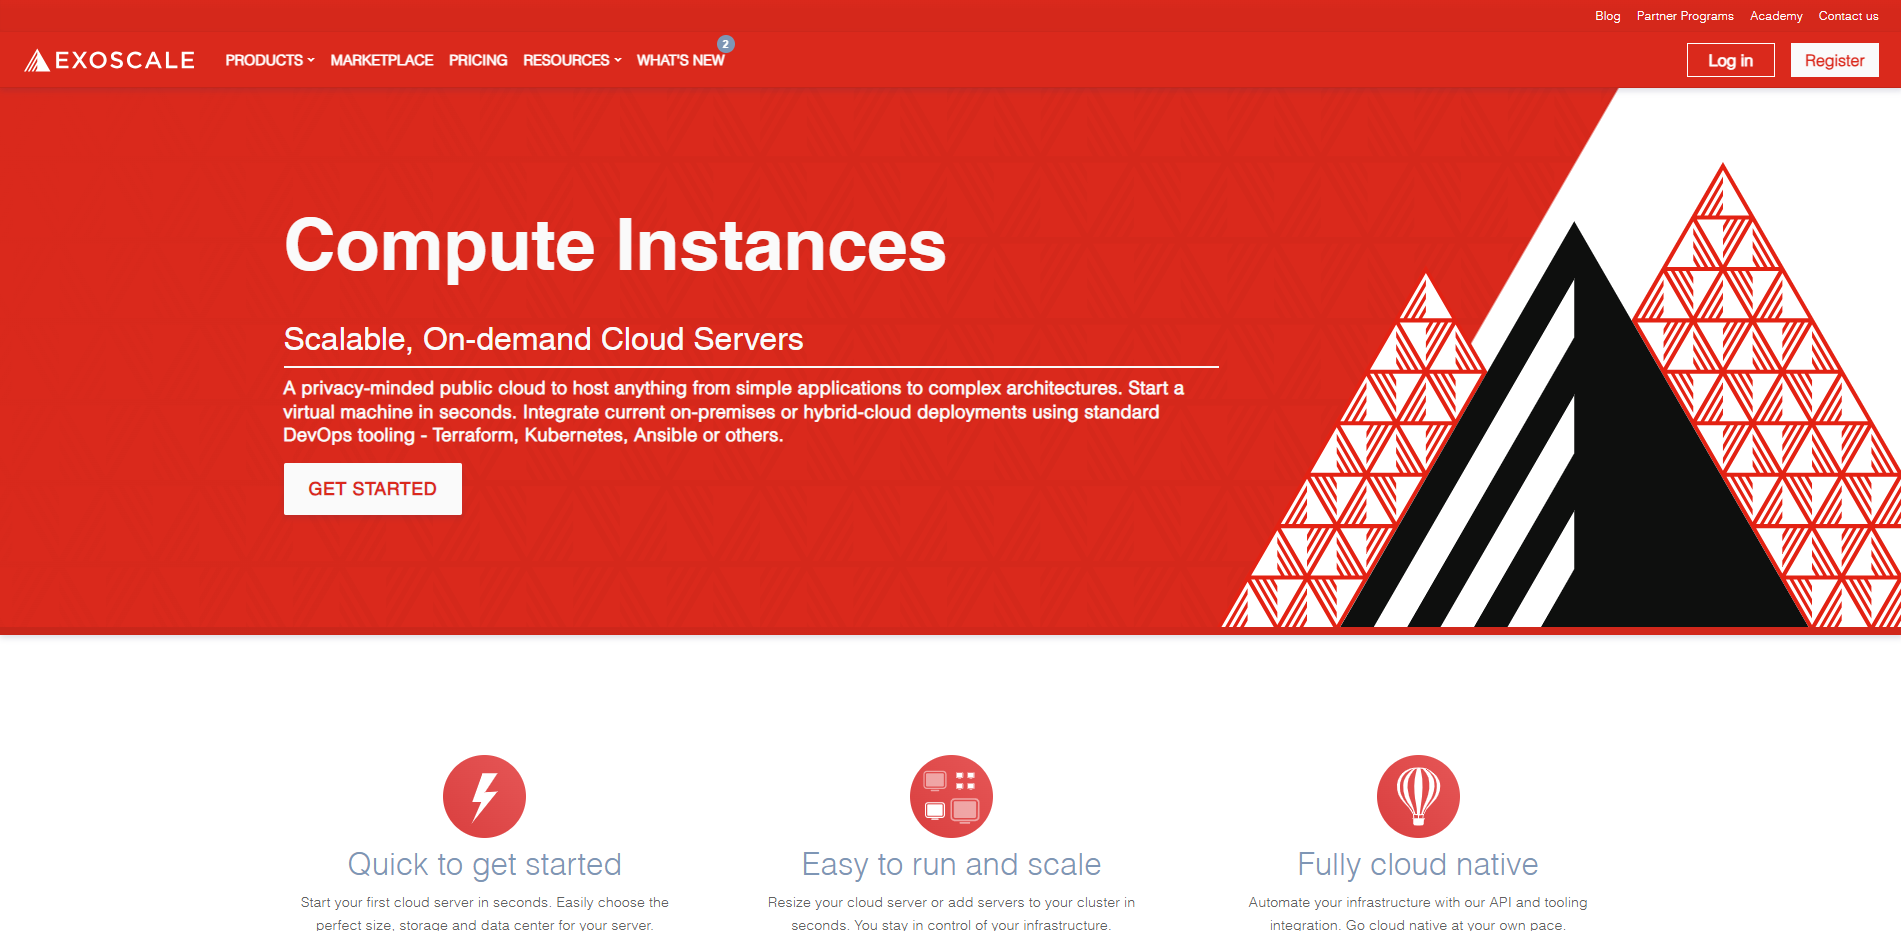This screenshot has width=1901, height=931.
Task: Click the hot air balloon icon
Action: 1418,796
